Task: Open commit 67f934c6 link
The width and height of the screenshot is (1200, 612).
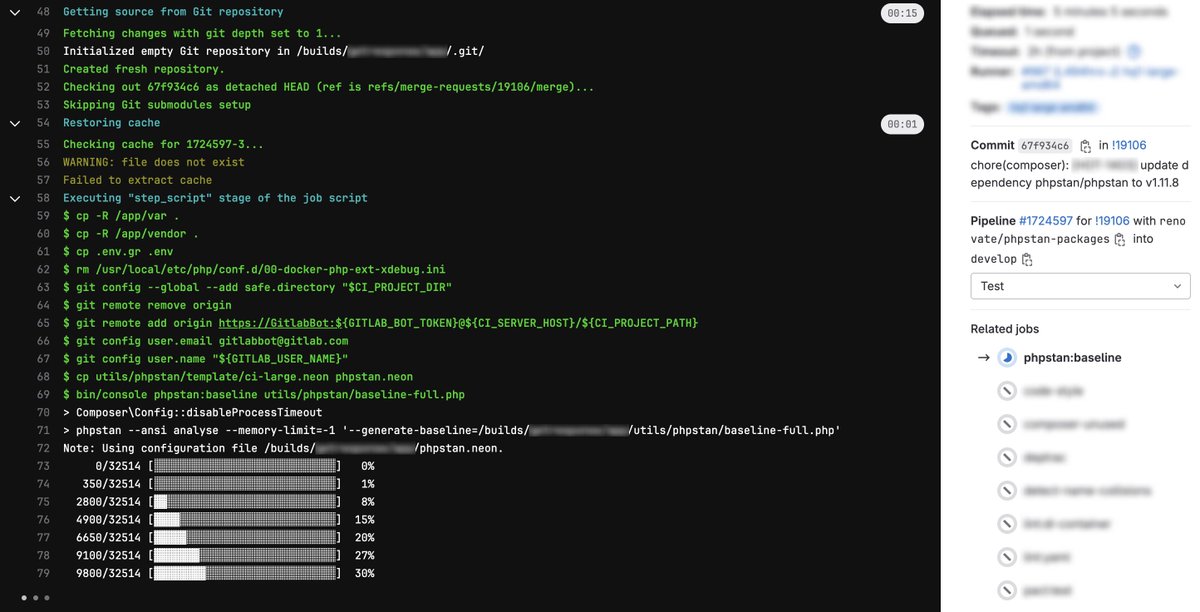Action: (1046, 146)
